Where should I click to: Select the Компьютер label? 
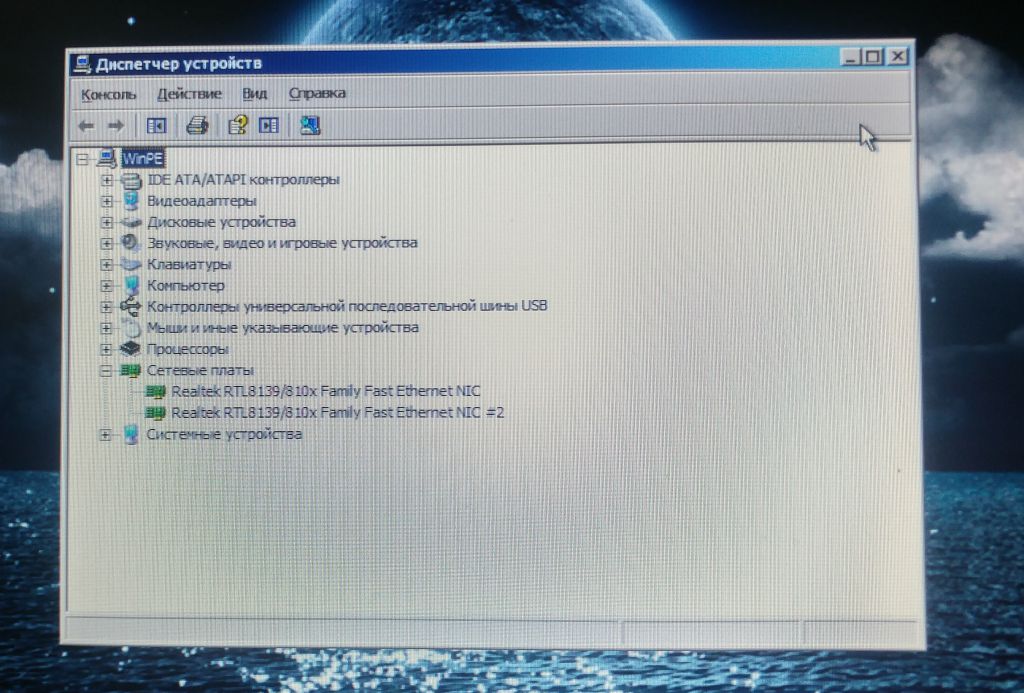(186, 285)
